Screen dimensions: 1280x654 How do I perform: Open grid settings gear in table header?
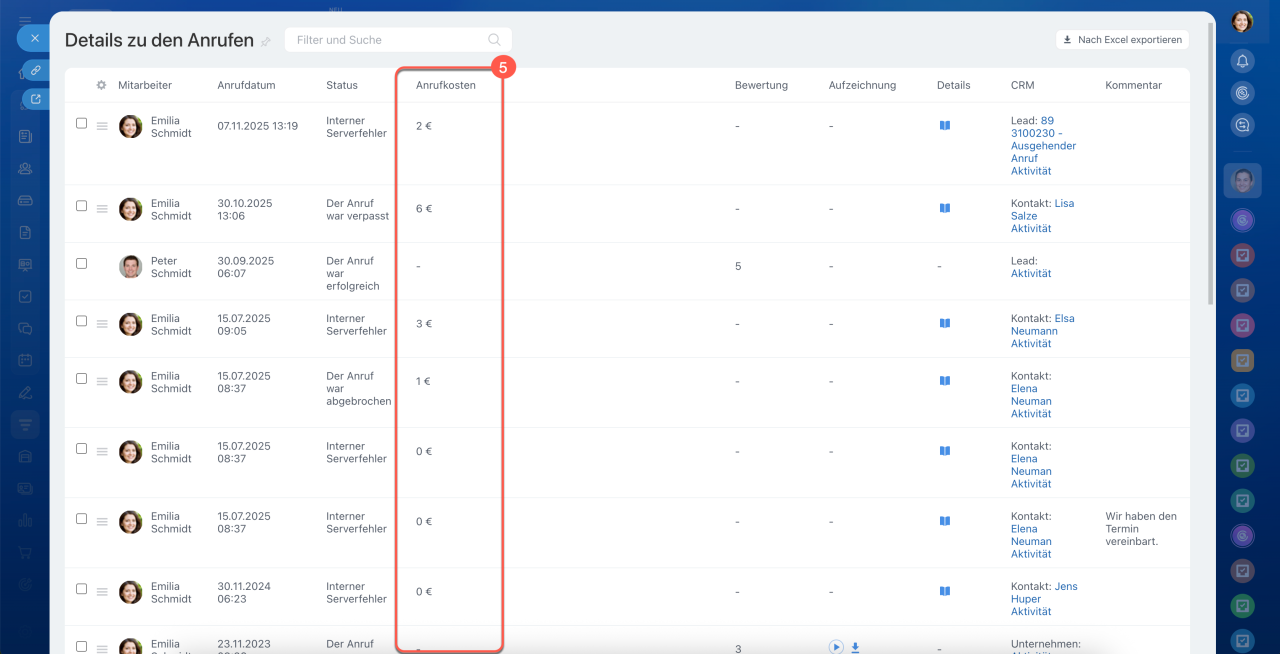tap(101, 85)
